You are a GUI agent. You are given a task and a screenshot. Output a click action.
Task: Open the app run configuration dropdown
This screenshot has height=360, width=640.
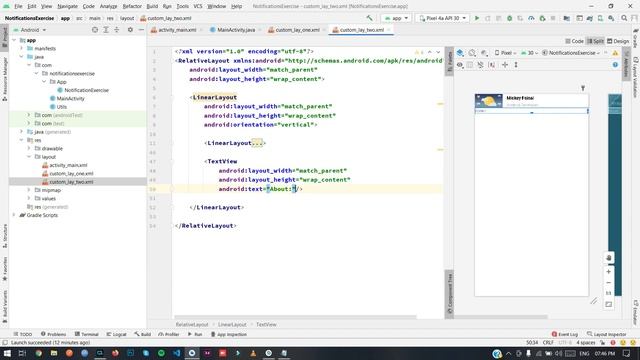[x=396, y=18]
